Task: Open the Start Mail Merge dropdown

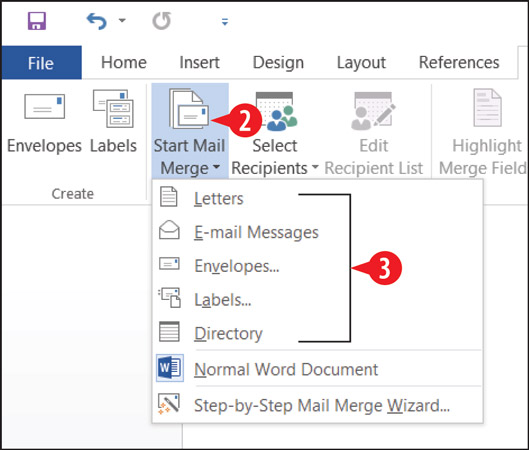Action: [190, 131]
